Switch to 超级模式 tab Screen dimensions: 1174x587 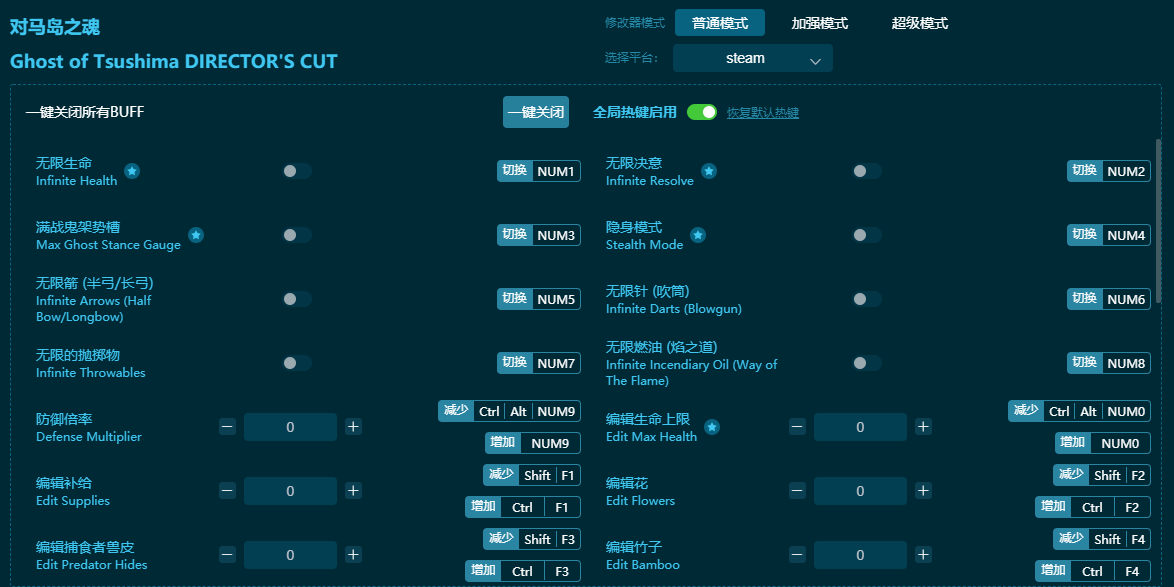point(919,23)
